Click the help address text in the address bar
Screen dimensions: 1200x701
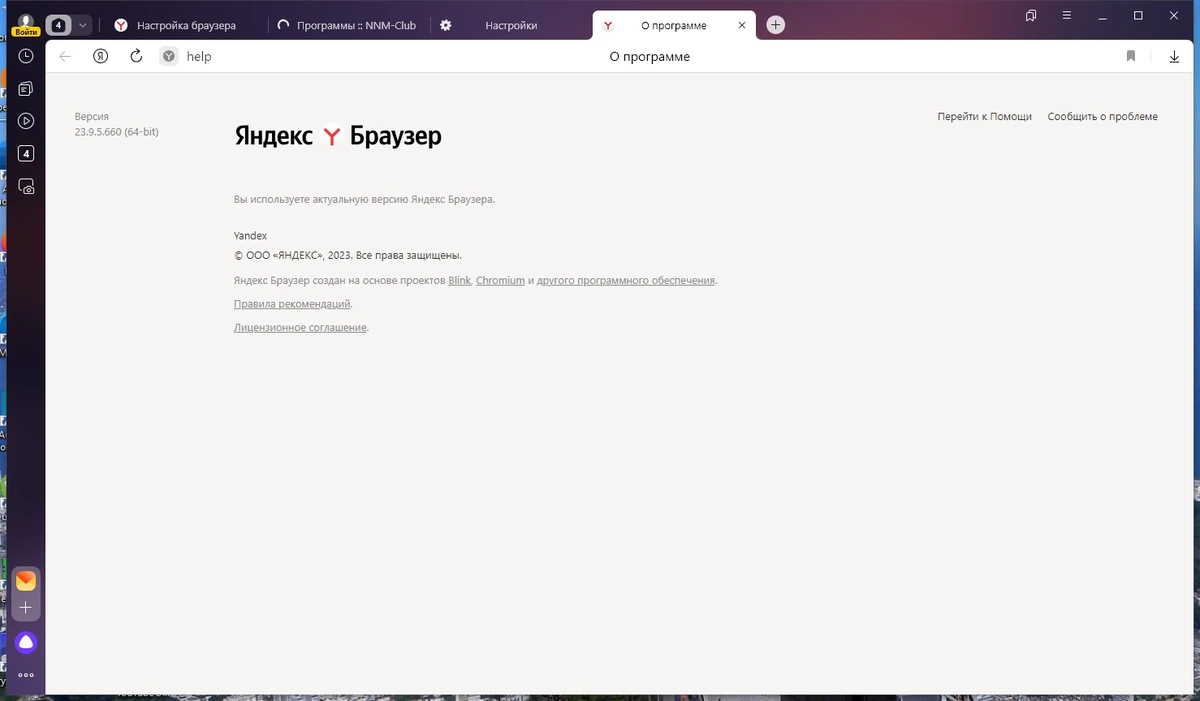click(199, 57)
